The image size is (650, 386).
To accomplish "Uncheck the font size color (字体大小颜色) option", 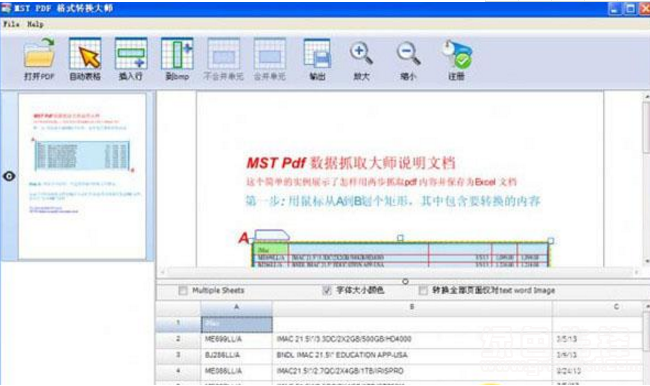I will tap(327, 290).
